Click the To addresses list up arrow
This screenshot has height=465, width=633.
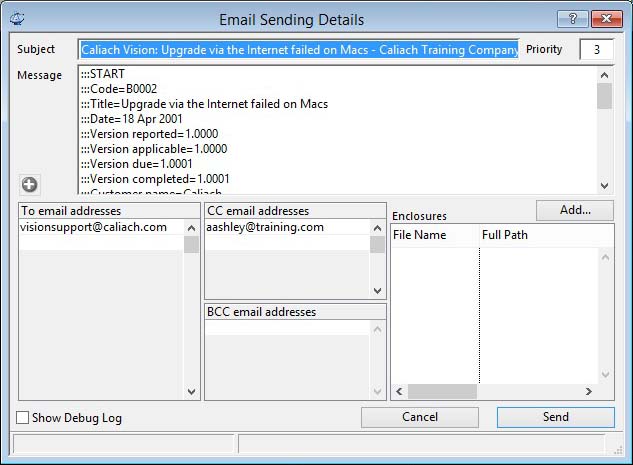[191, 228]
